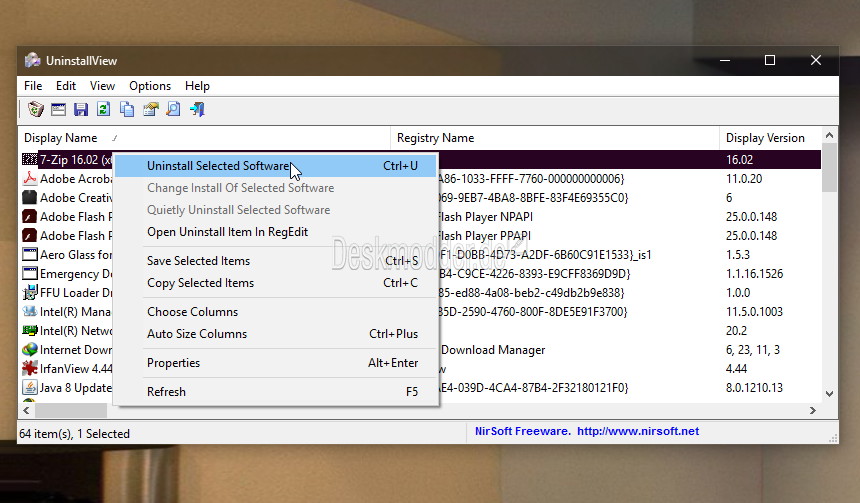This screenshot has width=860, height=503.
Task: Click the Copy Selected Items toolbar icon
Action: 127,109
